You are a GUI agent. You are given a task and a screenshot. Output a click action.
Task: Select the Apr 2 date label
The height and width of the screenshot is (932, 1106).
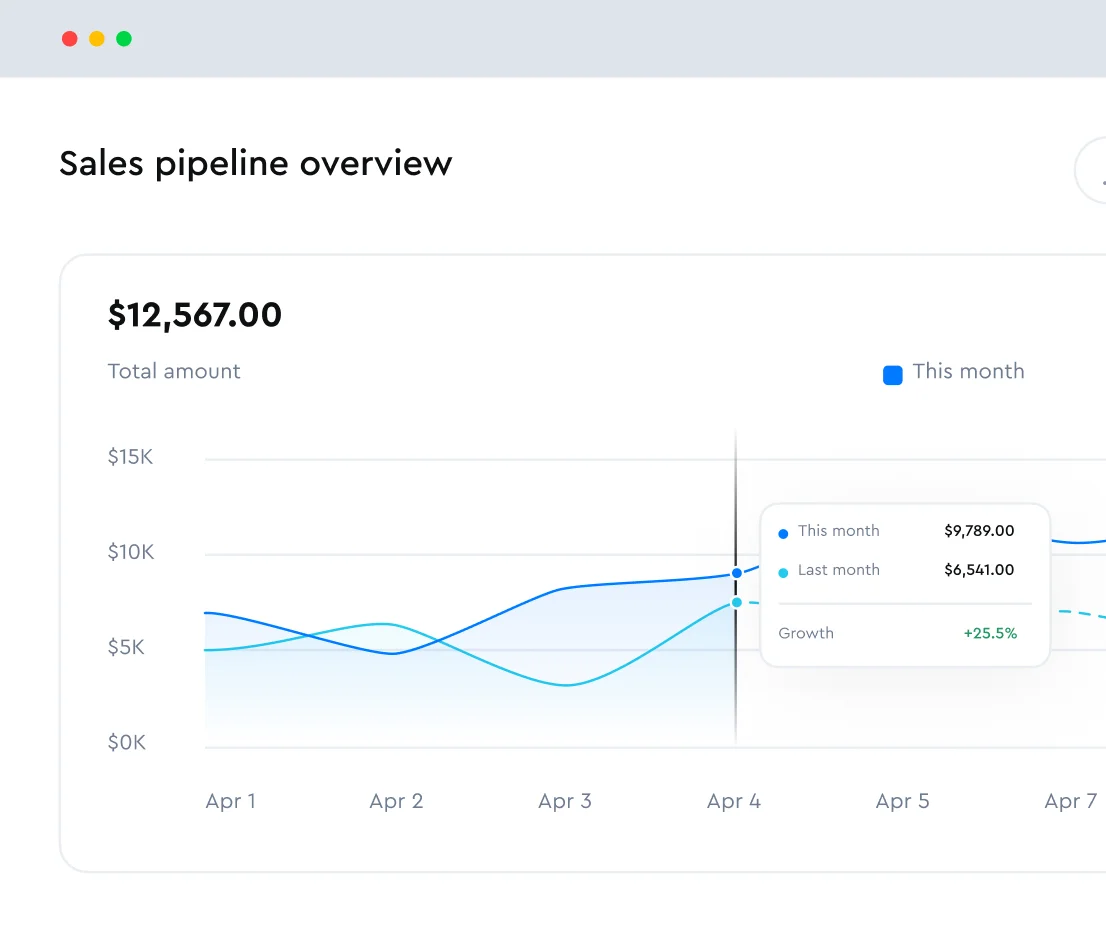[396, 801]
